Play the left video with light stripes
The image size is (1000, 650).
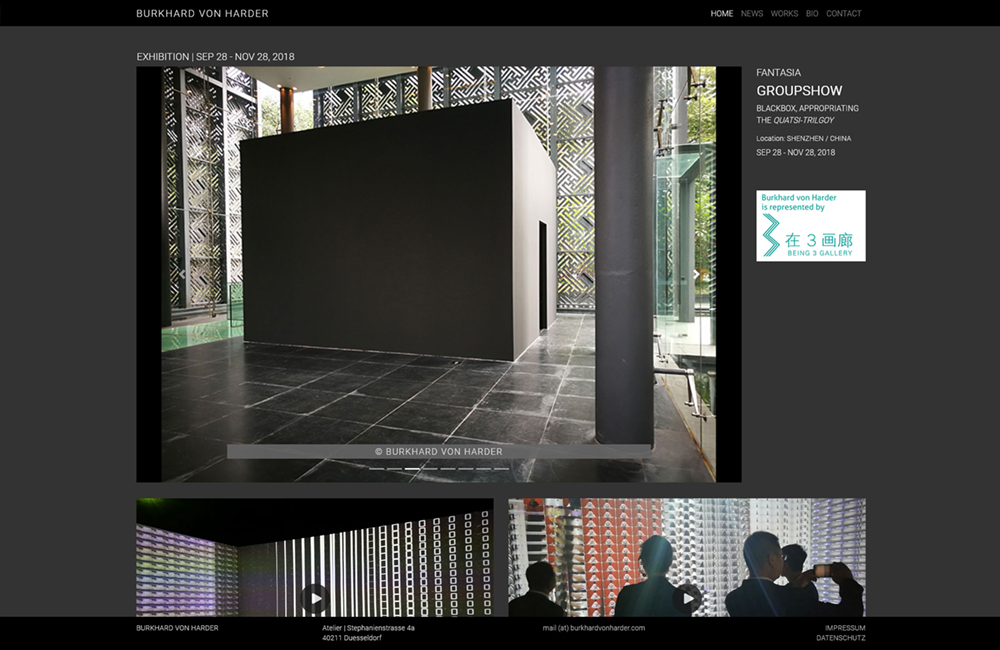tap(315, 598)
